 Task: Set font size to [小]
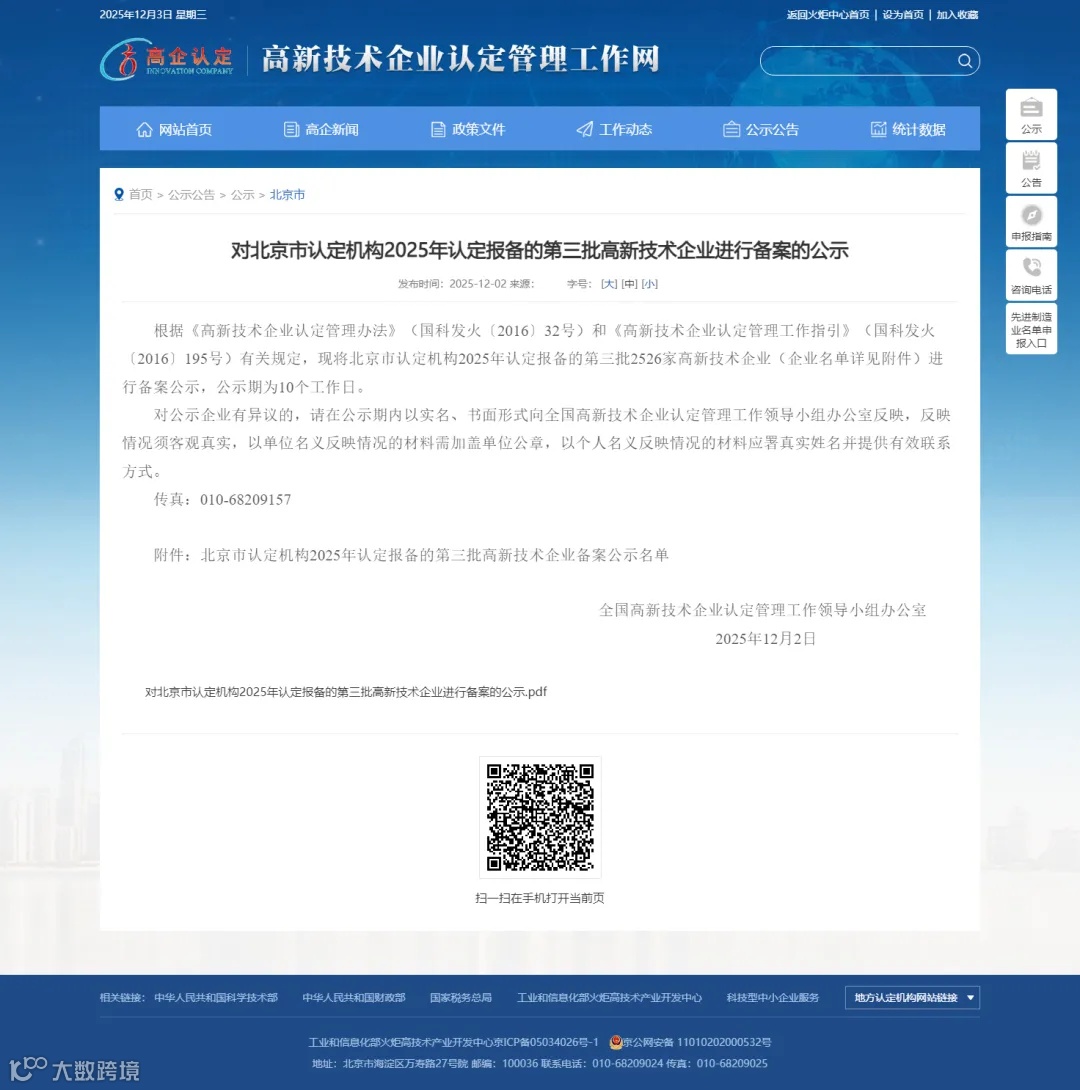coord(650,284)
